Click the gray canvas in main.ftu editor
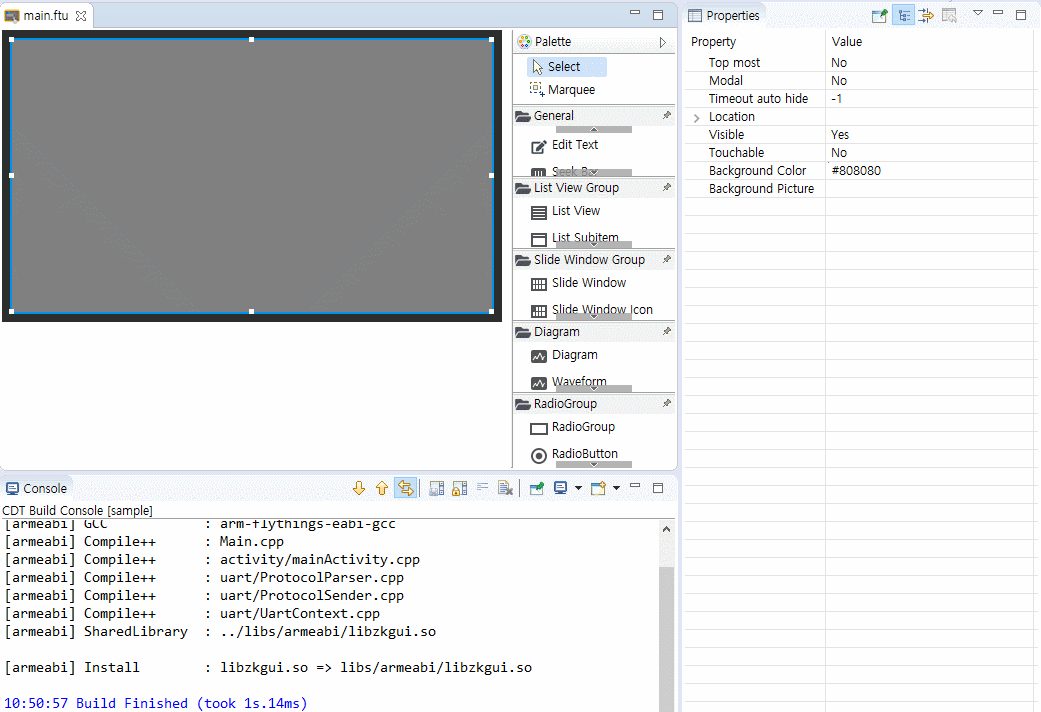Viewport: 1041px width, 712px height. point(252,175)
